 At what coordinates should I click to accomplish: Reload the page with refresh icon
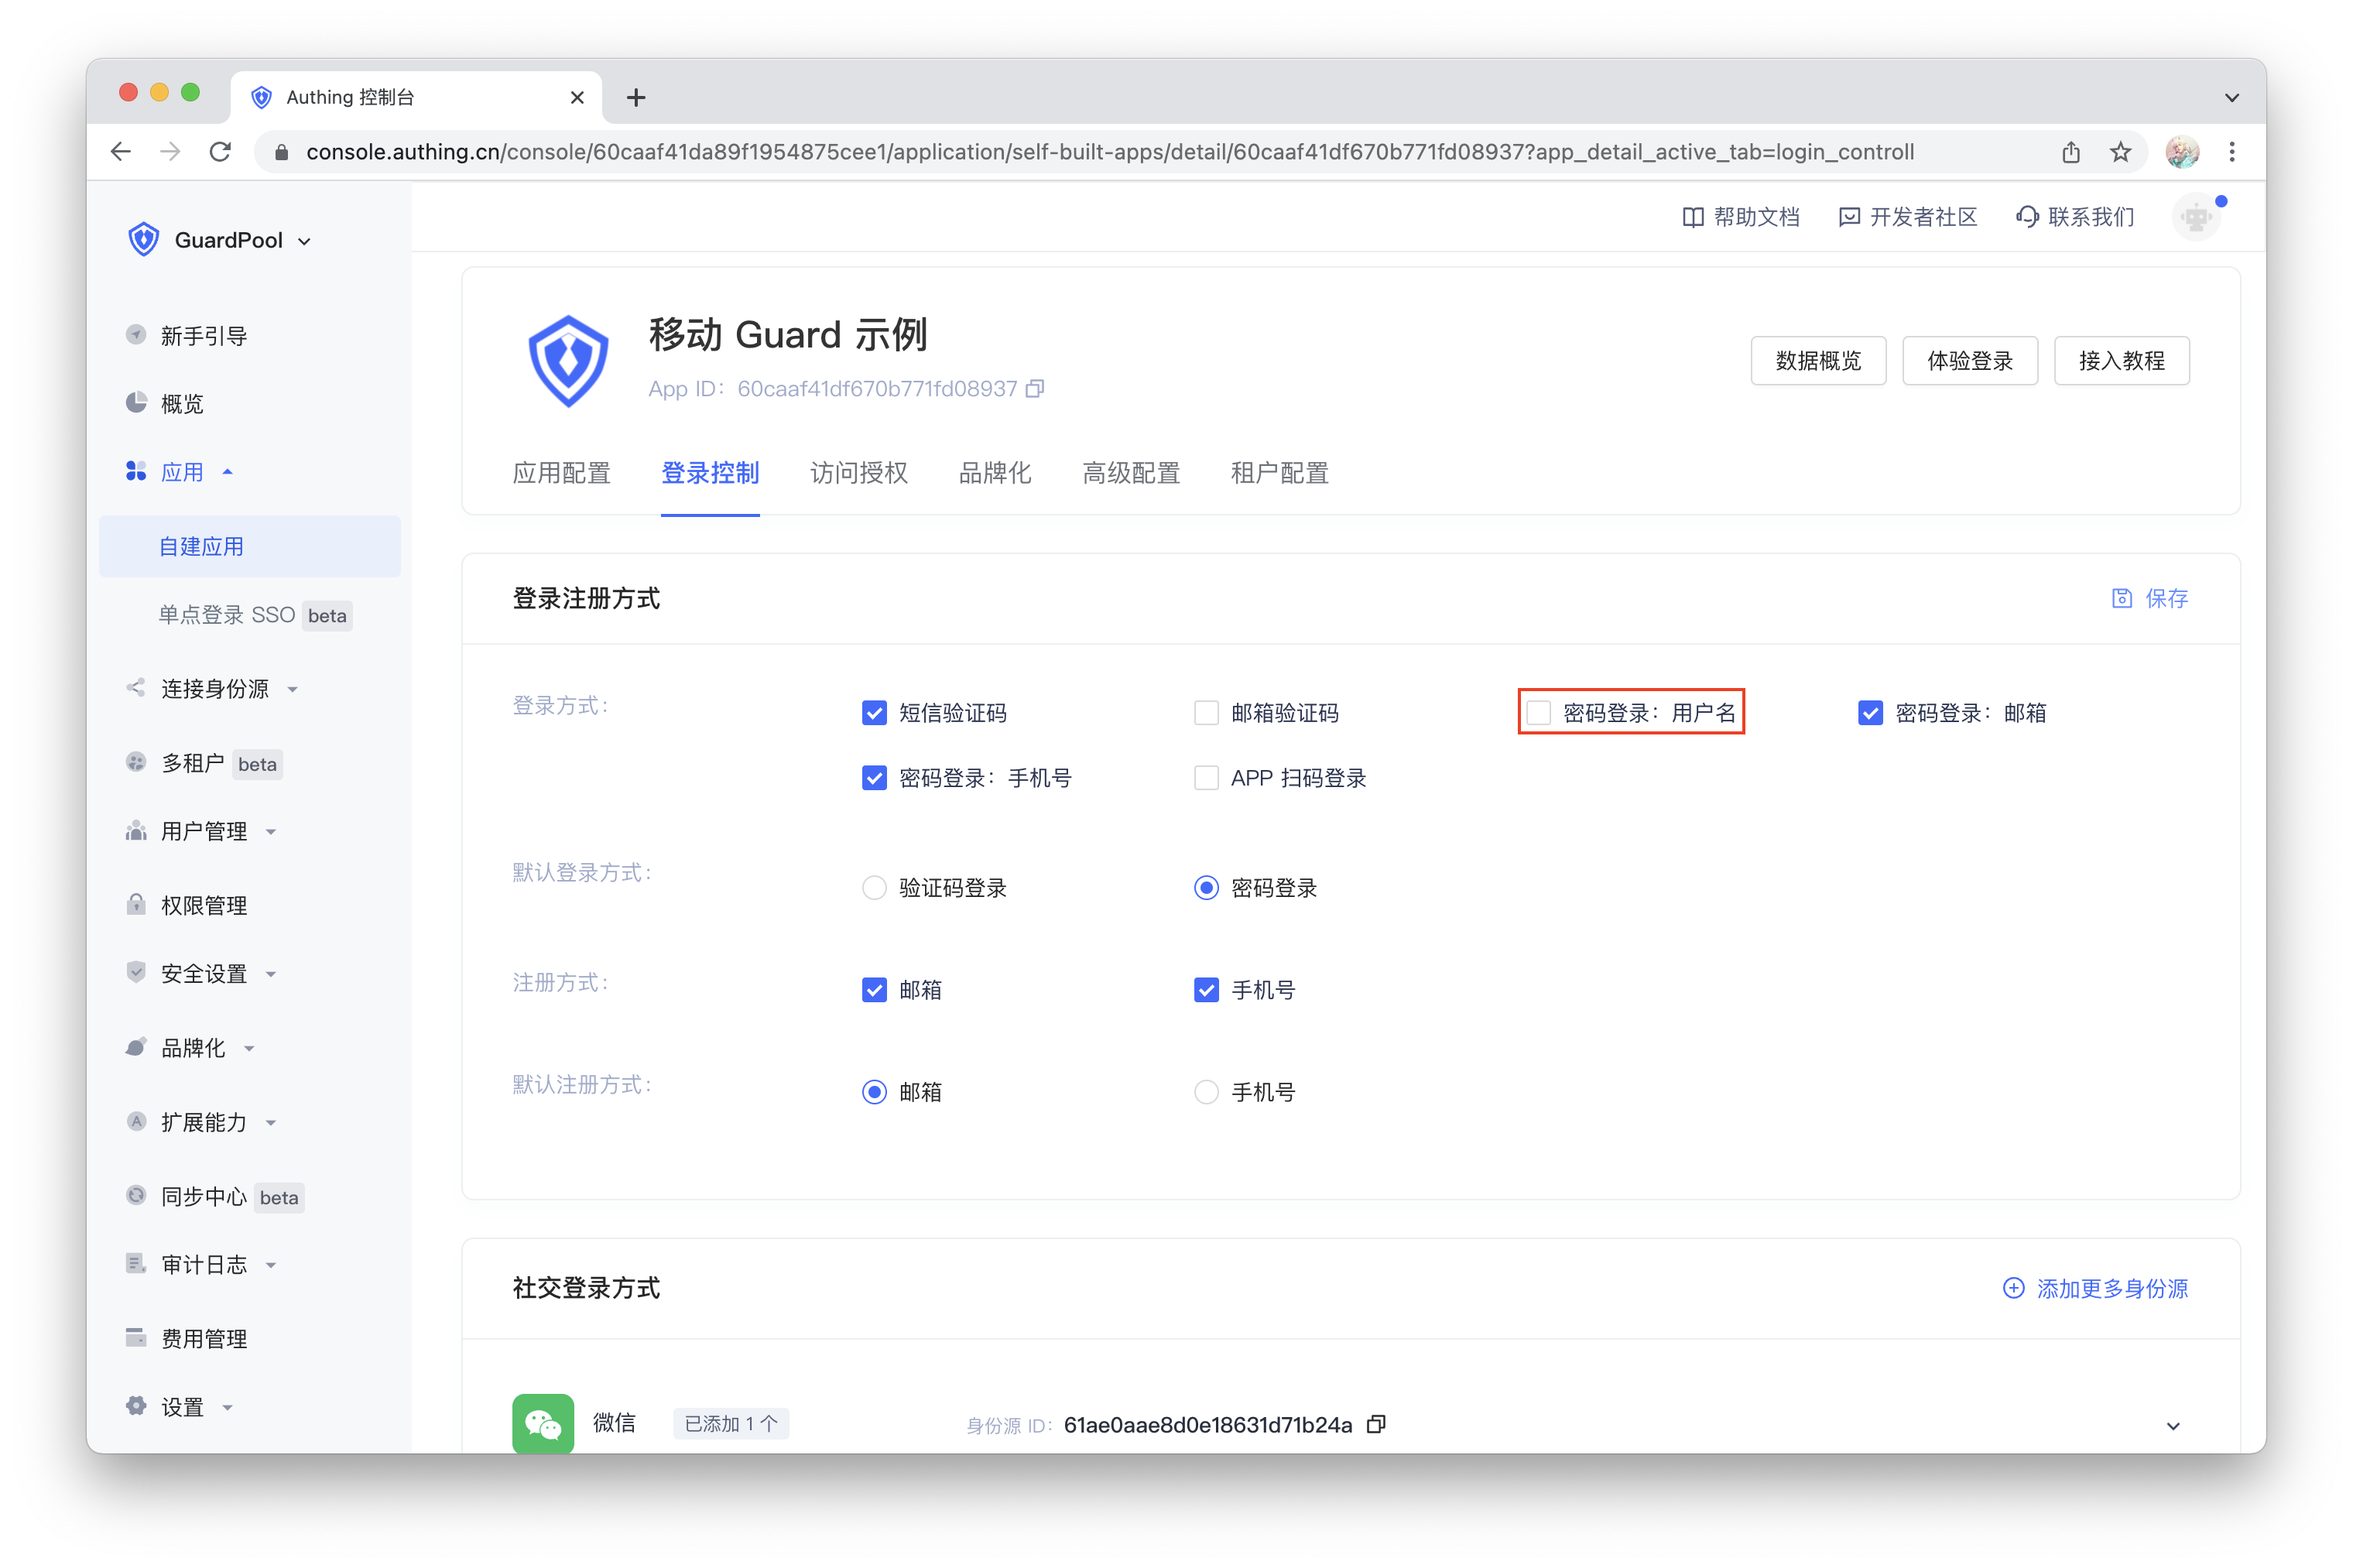click(221, 152)
